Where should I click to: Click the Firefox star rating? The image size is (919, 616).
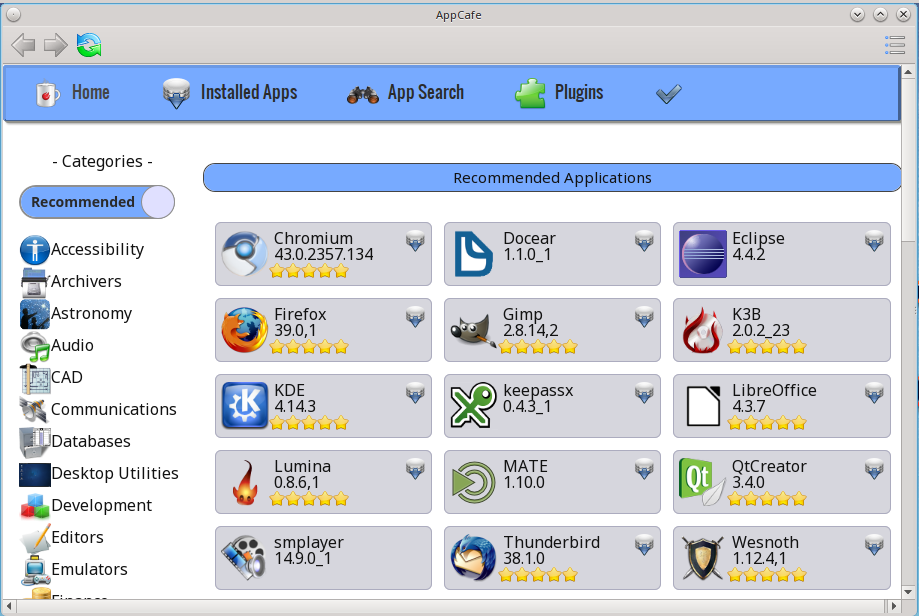(x=309, y=348)
